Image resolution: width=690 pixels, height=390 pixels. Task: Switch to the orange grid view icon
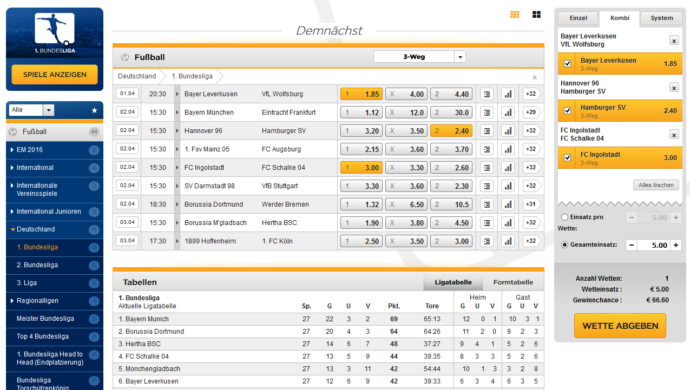tap(514, 15)
